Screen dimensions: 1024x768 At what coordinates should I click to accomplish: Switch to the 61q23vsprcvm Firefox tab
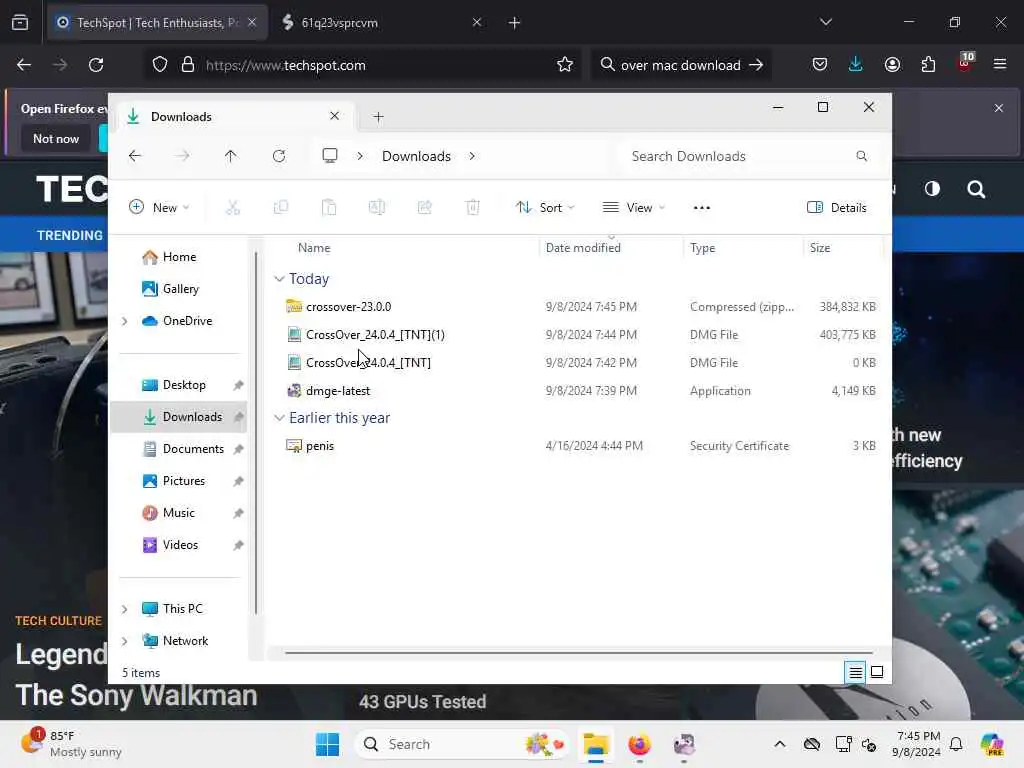[x=382, y=23]
